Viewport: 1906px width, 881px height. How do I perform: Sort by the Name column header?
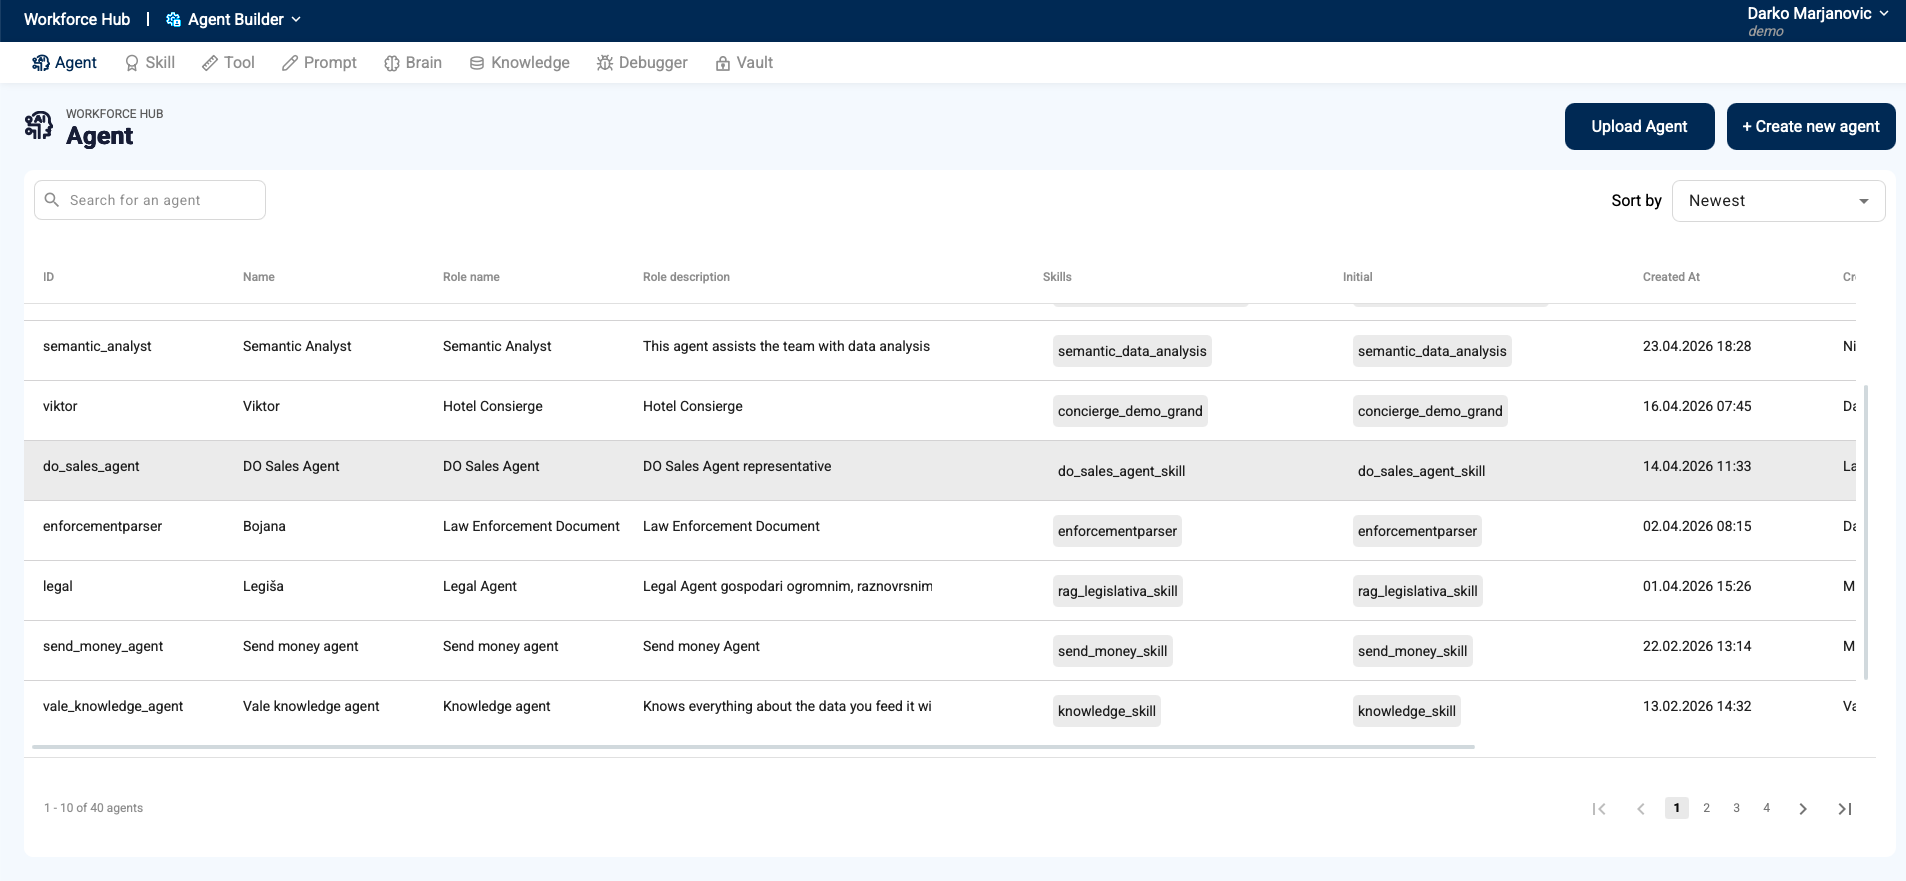click(259, 277)
